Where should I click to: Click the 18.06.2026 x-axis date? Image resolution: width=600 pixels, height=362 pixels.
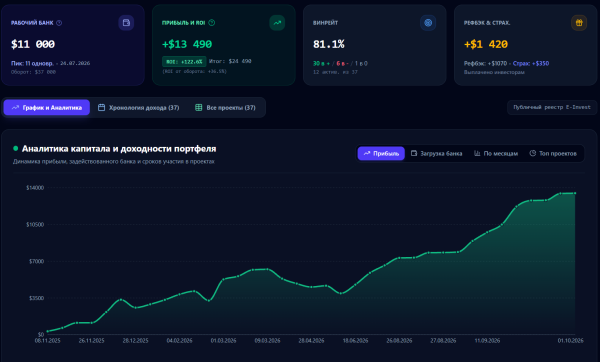click(355, 341)
